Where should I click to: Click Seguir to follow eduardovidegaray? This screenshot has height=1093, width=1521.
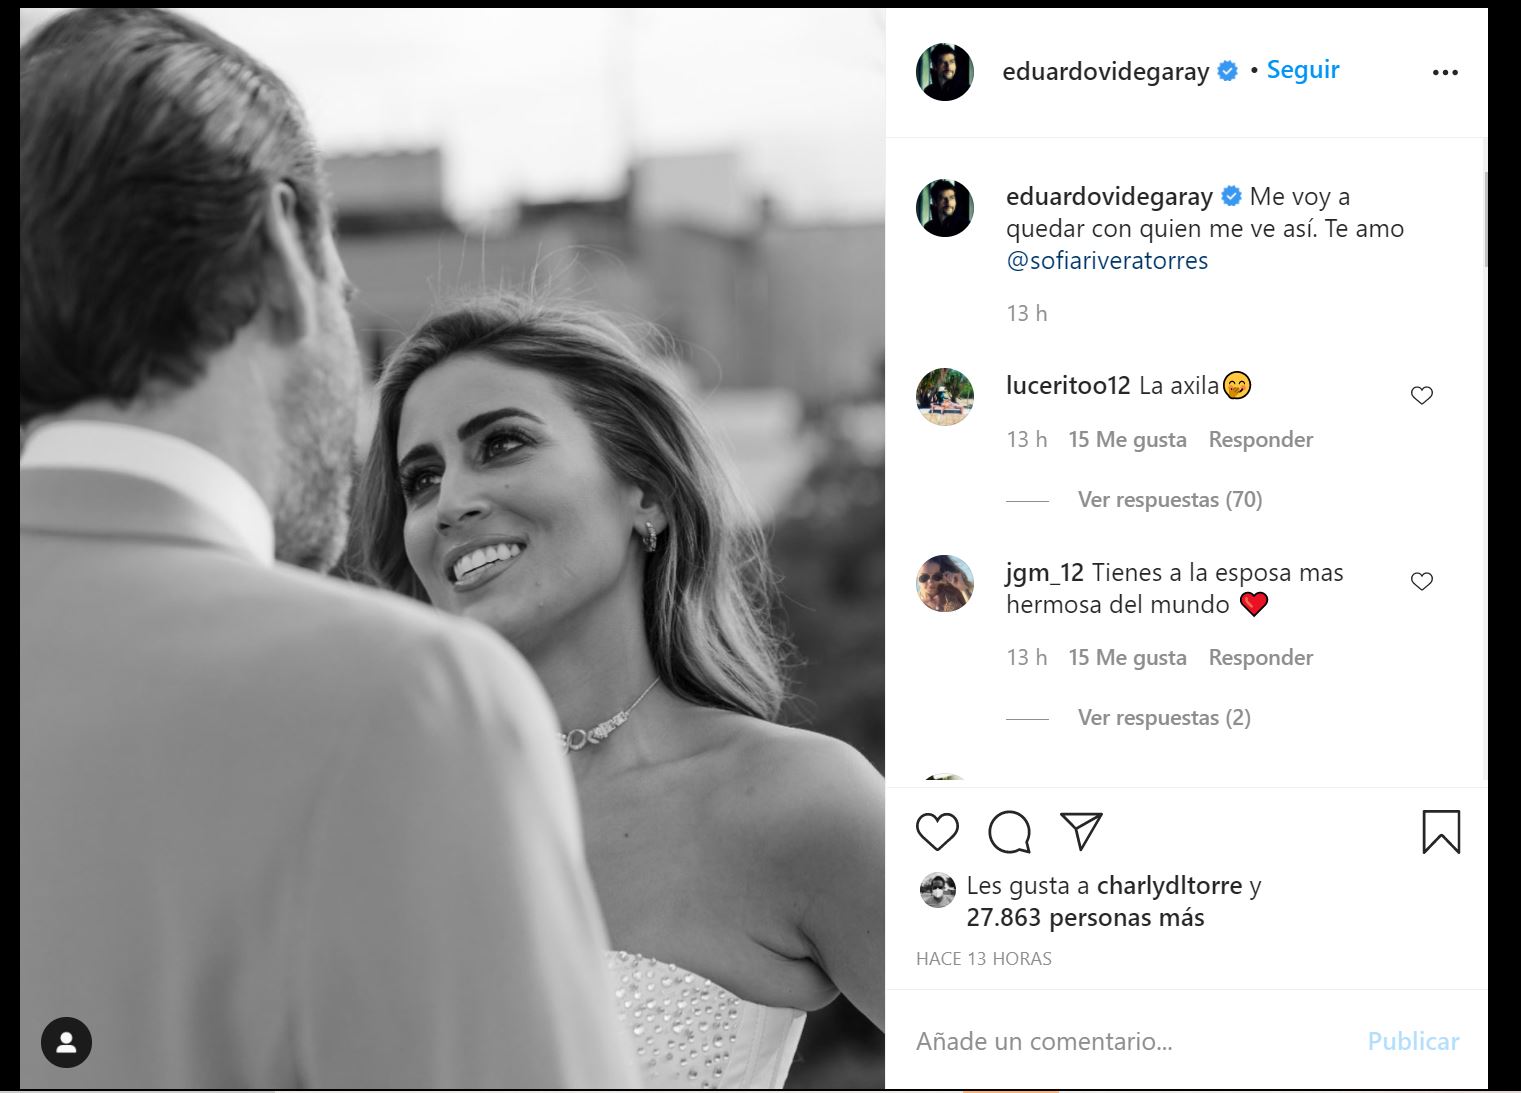(1302, 70)
